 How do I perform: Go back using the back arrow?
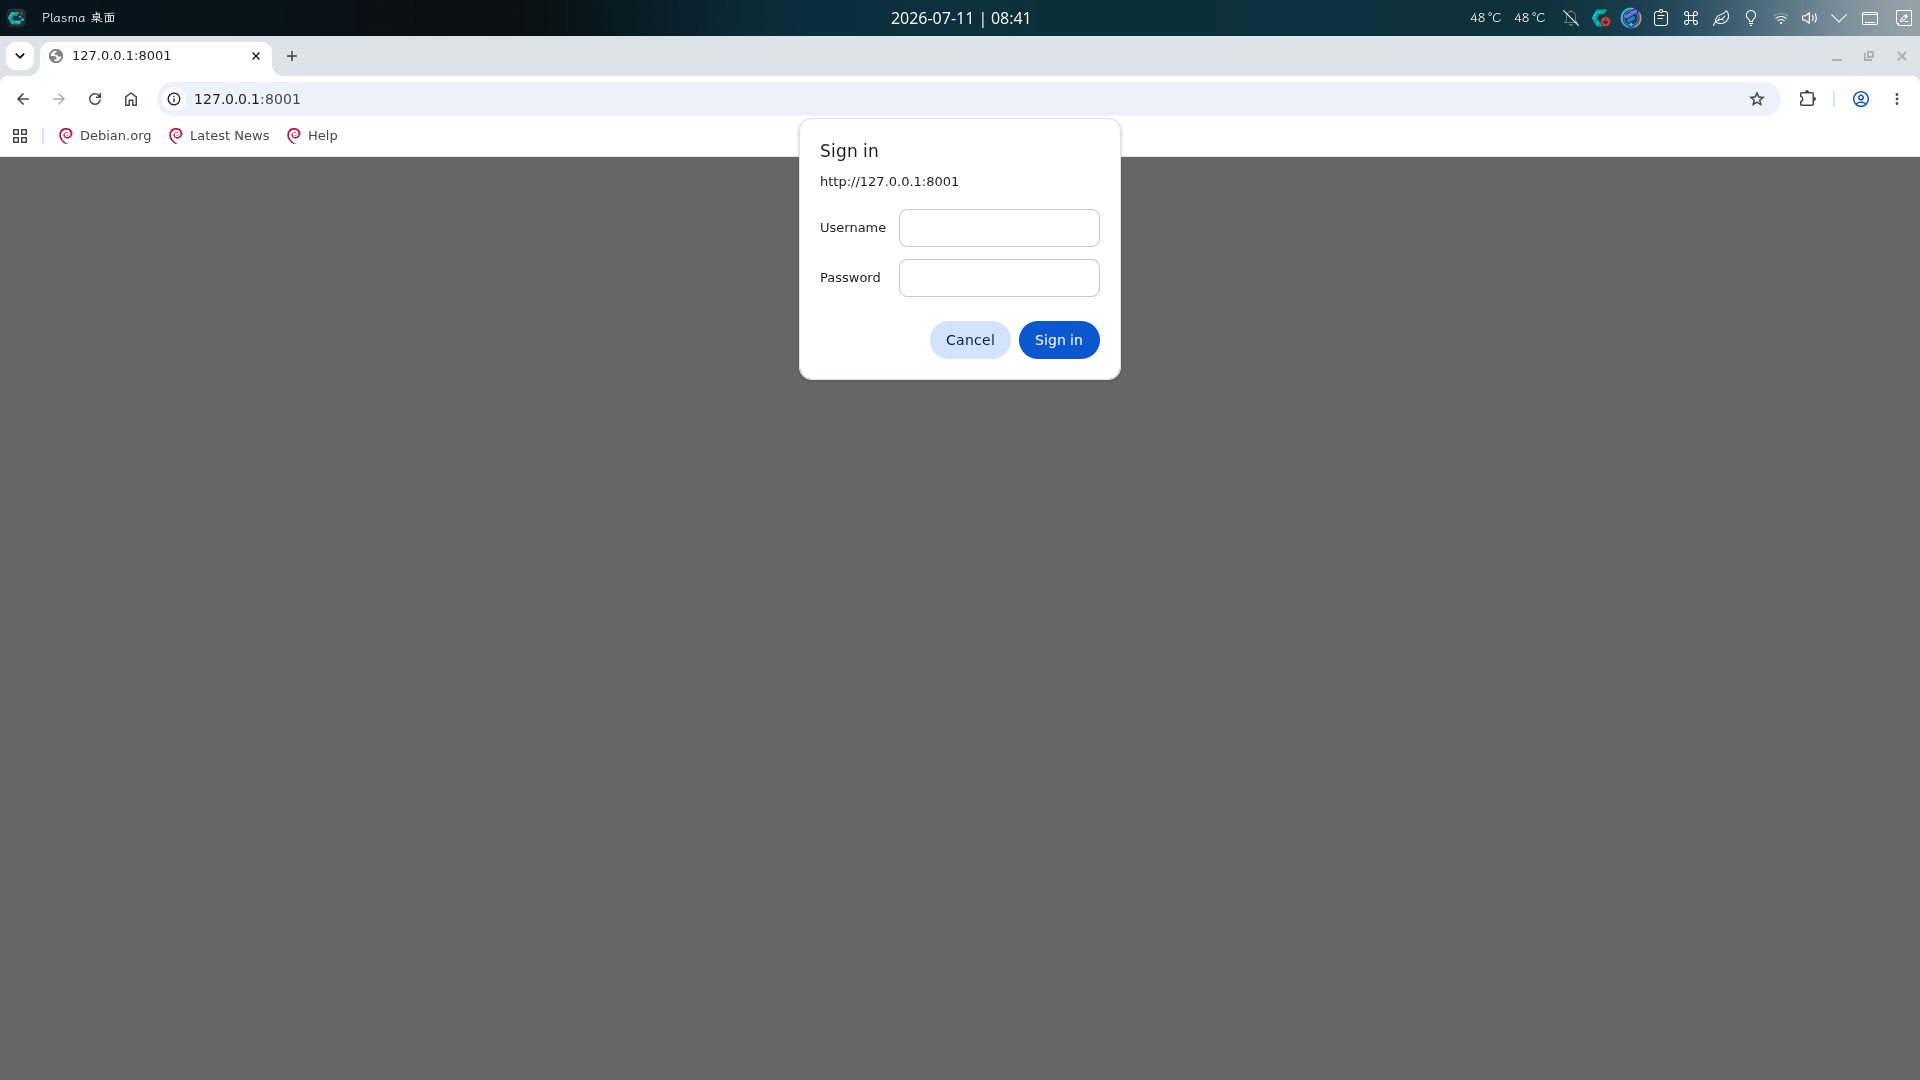[23, 99]
